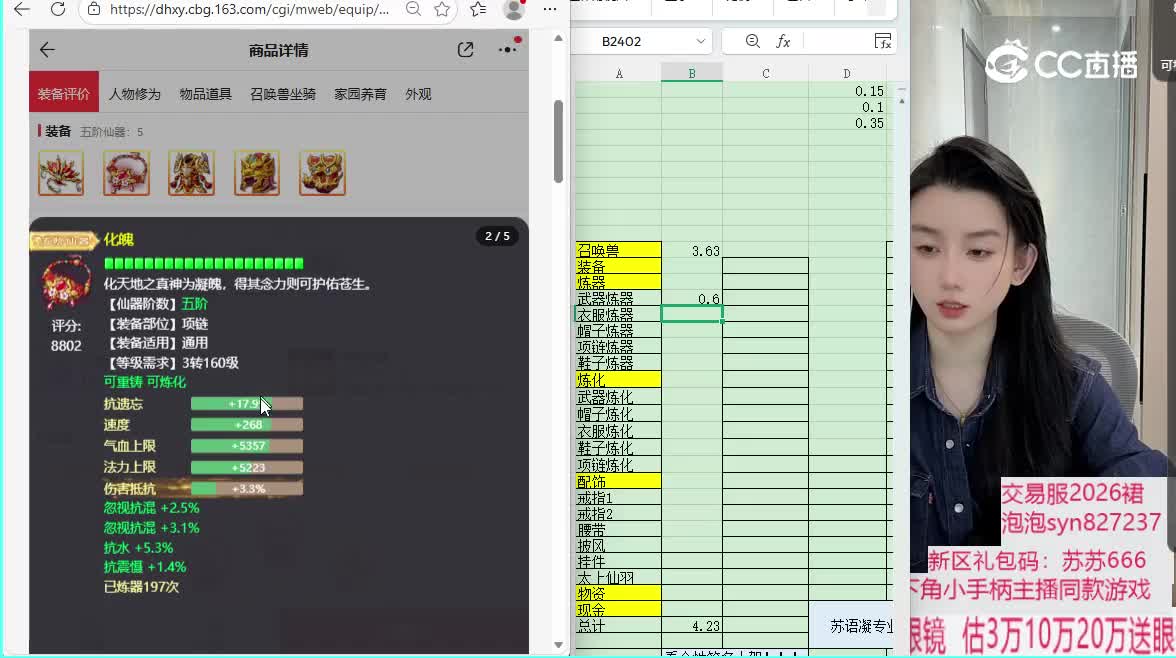Select column B header in the spreadsheet
This screenshot has height=658, width=1176.
(691, 74)
